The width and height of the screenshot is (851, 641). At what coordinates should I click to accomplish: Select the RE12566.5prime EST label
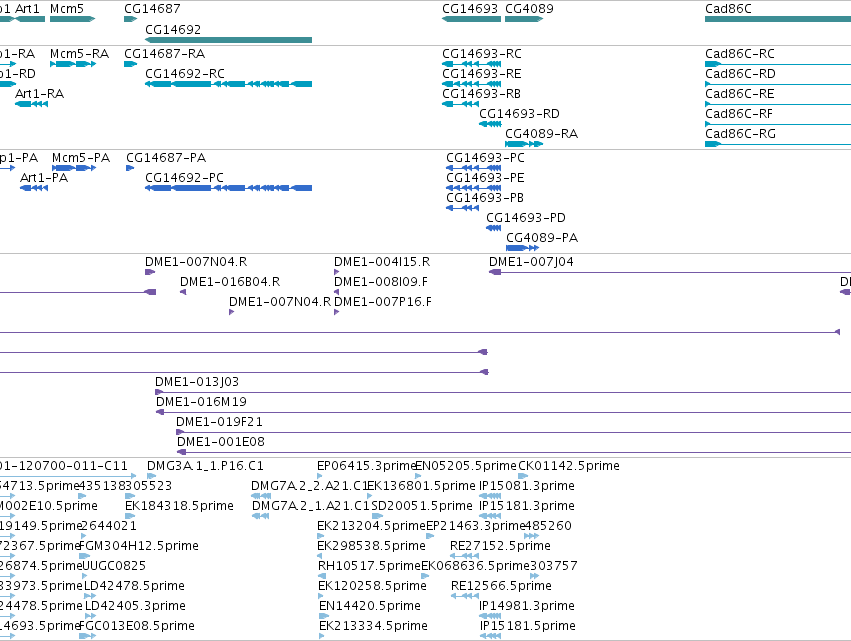pyautogui.click(x=501, y=587)
